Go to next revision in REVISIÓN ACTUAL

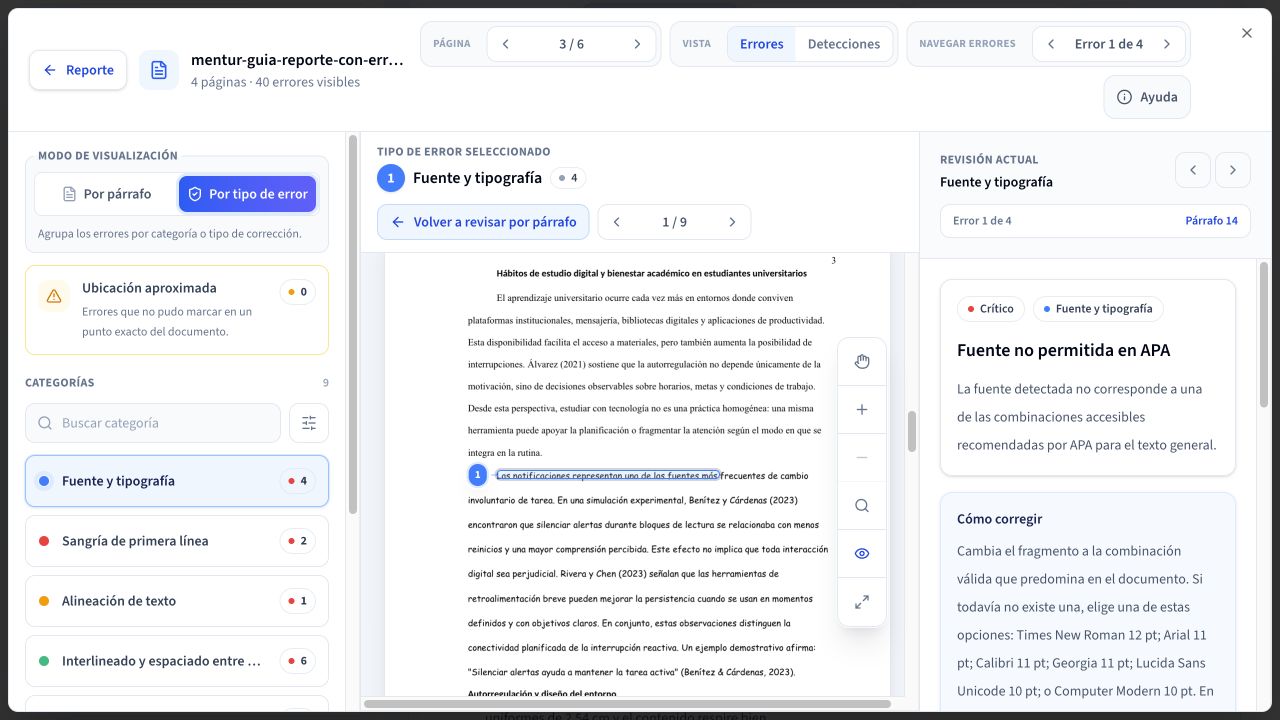pos(1233,170)
